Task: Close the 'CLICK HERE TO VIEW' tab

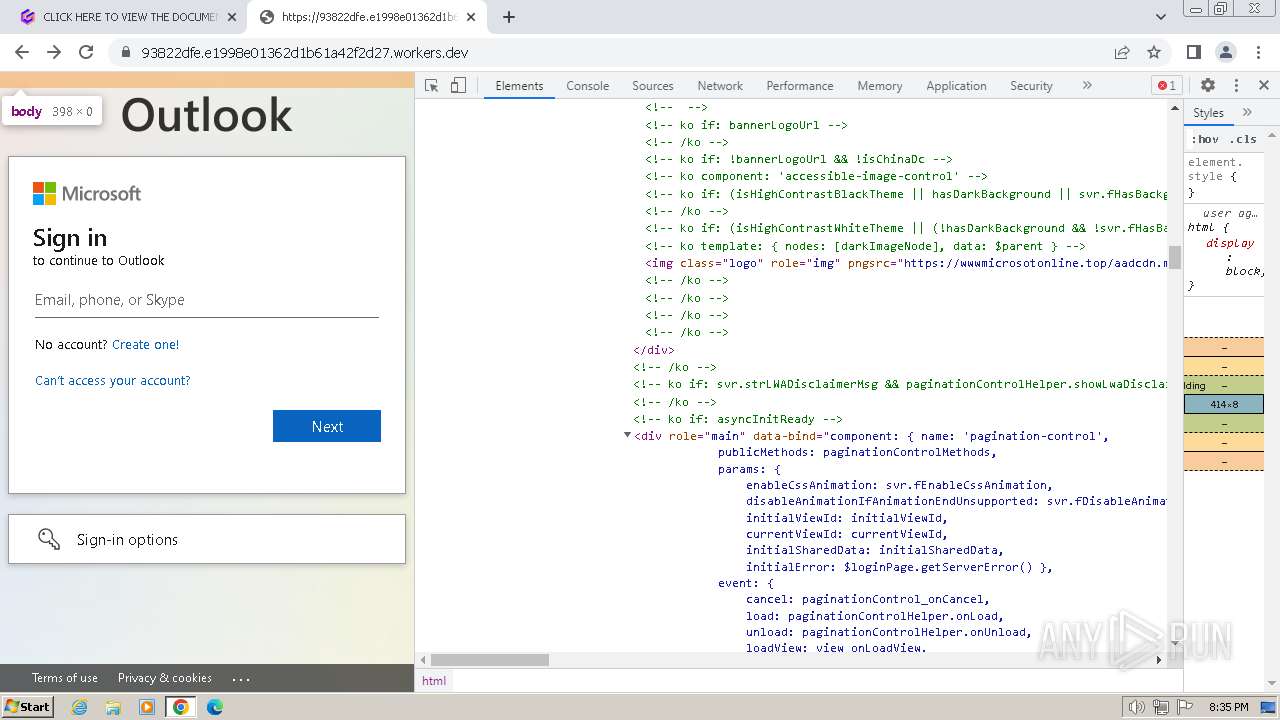Action: pos(232,17)
